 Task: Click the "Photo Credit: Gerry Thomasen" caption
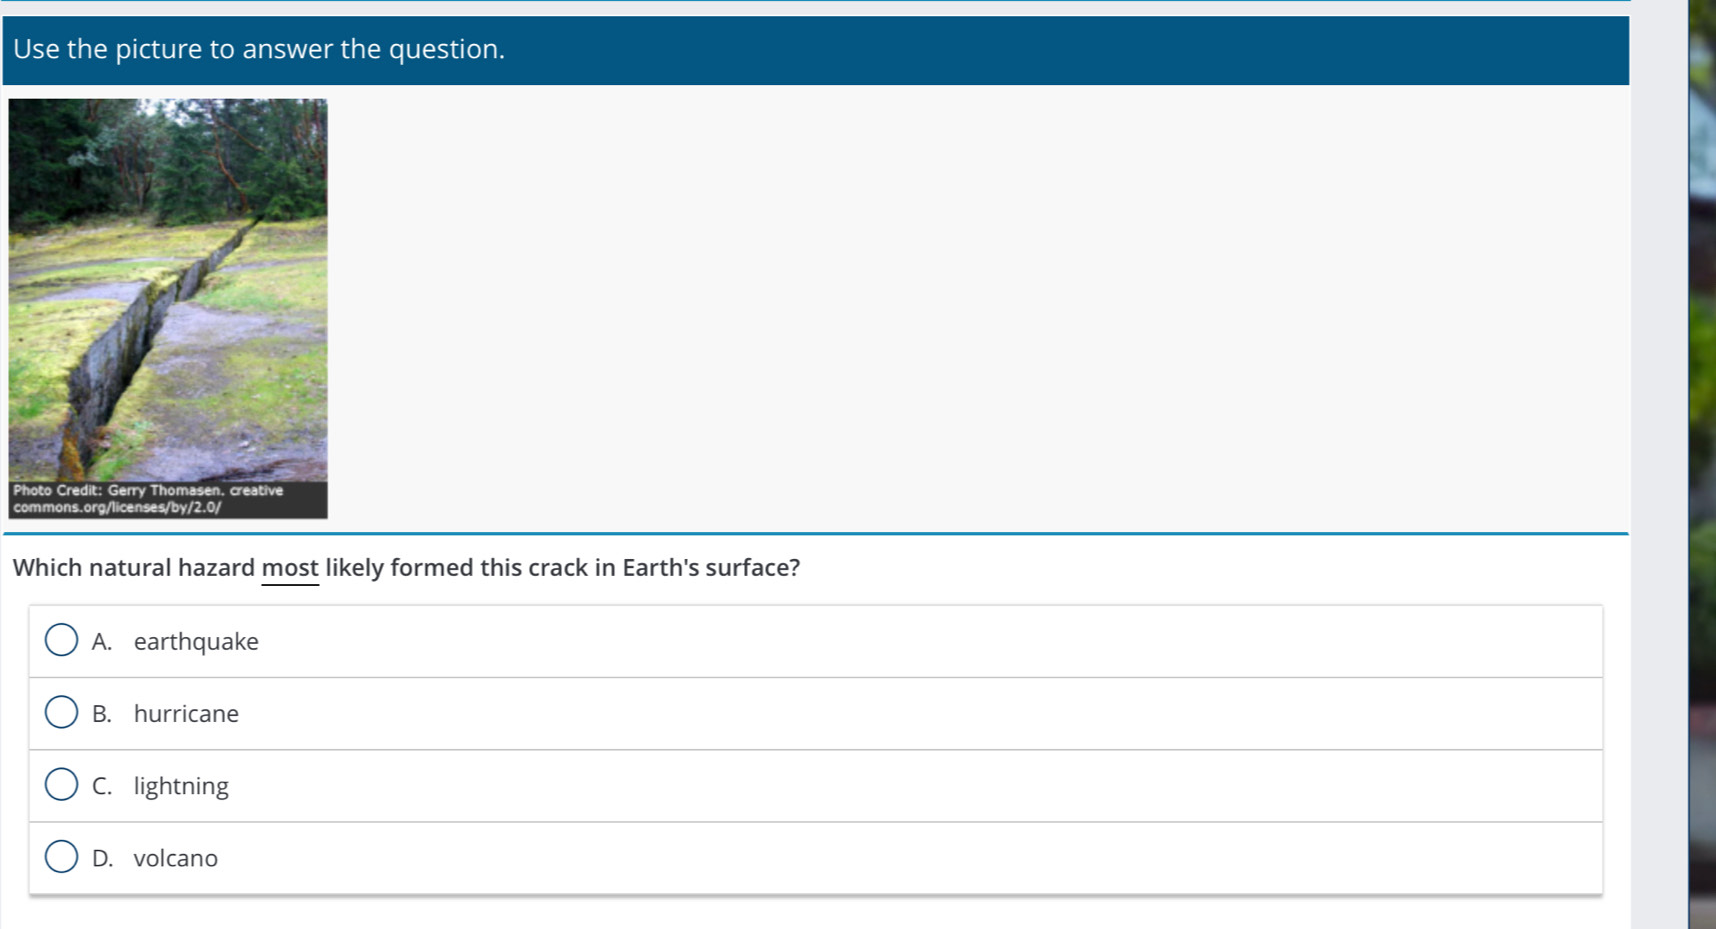click(148, 491)
